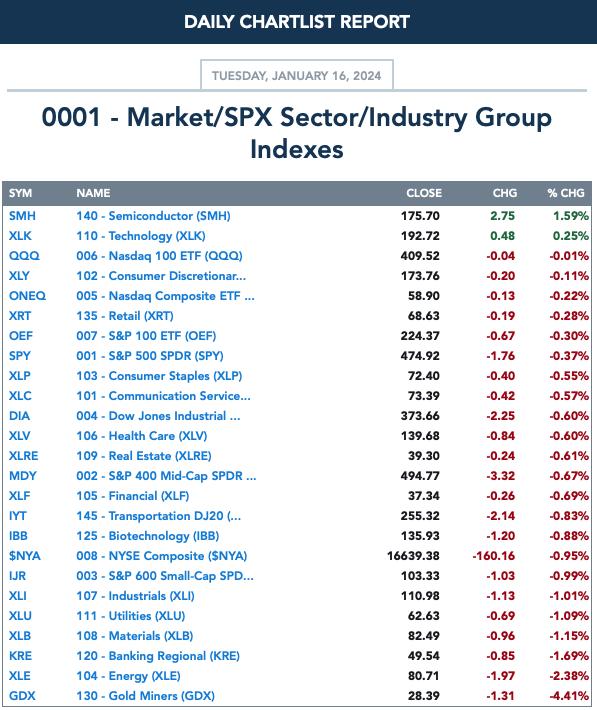
Task: Open 140 - Semiconductor (SMH) chart
Action: click(153, 216)
